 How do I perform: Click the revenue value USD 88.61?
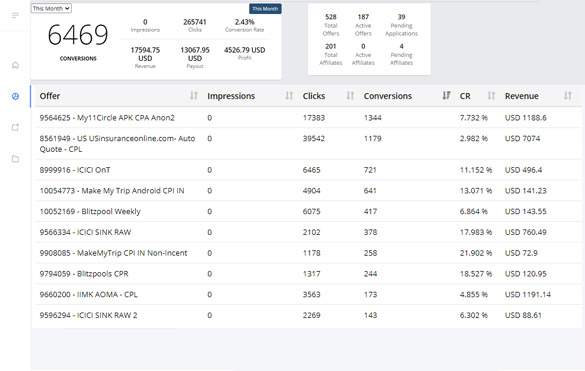[523, 315]
